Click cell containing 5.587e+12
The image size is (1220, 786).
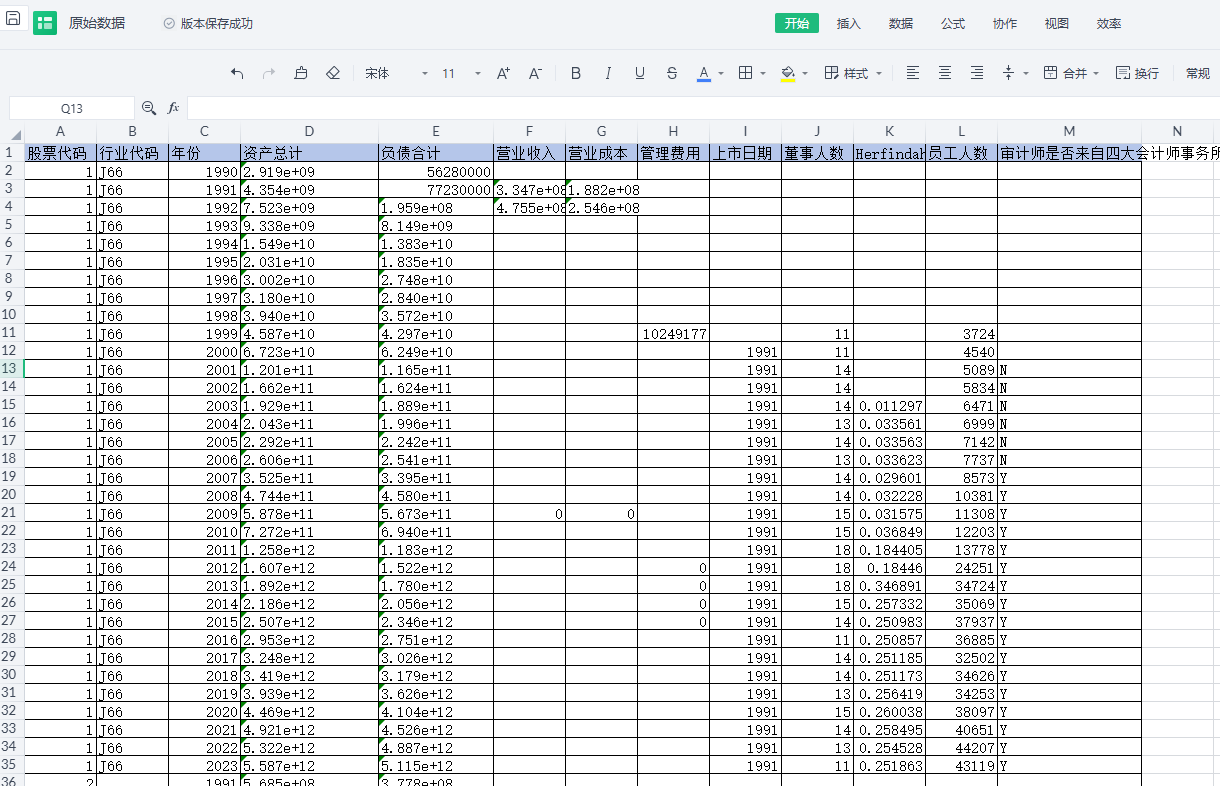tap(309, 765)
